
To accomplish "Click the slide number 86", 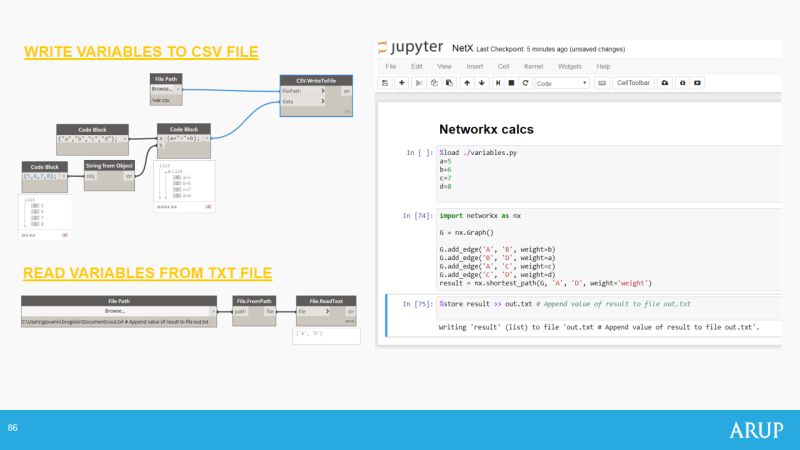I will coord(13,428).
